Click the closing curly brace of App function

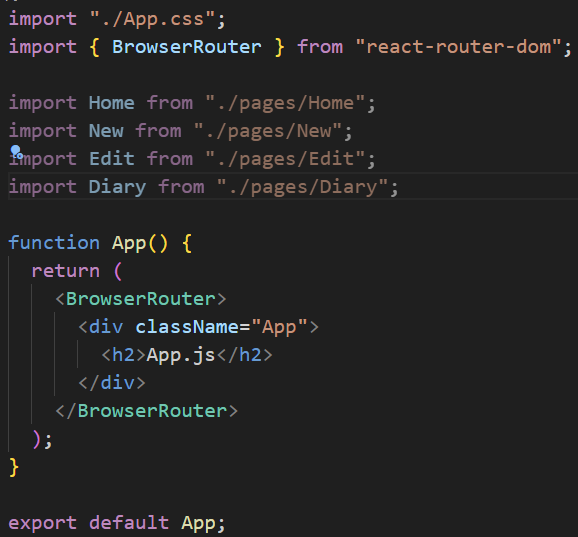click(14, 467)
